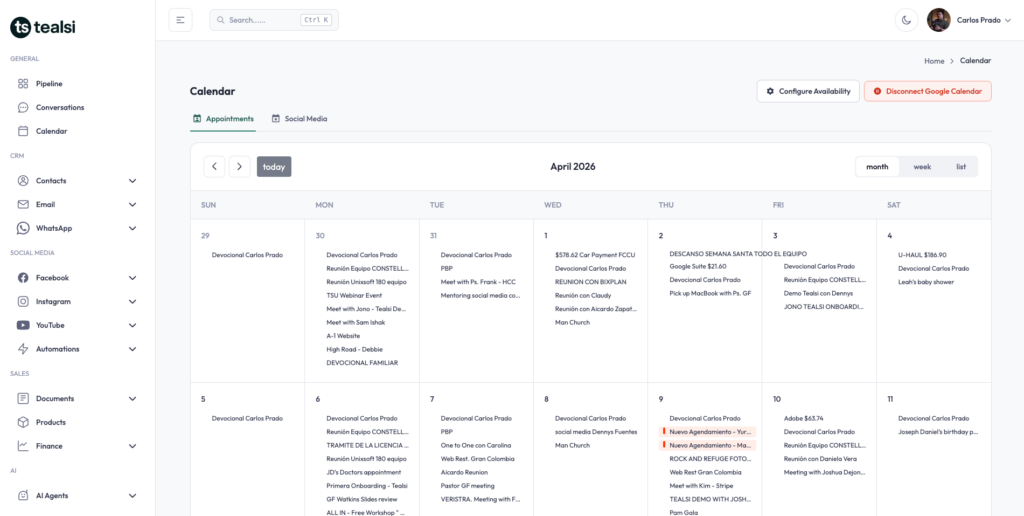The image size is (1024, 516).
Task: Click Configure Availability button
Action: (808, 91)
